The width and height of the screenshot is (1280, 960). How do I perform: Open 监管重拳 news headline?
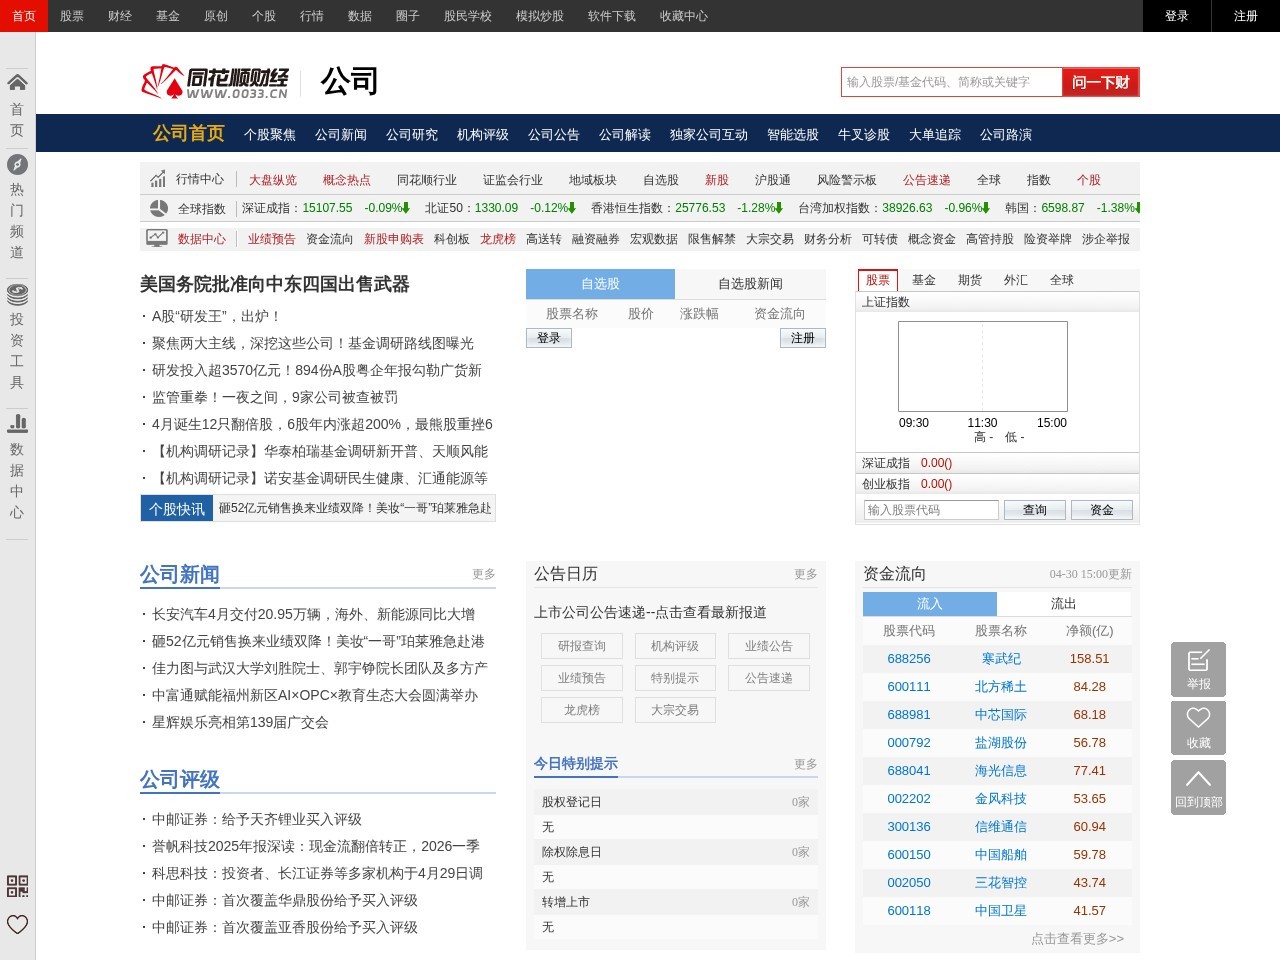[275, 397]
